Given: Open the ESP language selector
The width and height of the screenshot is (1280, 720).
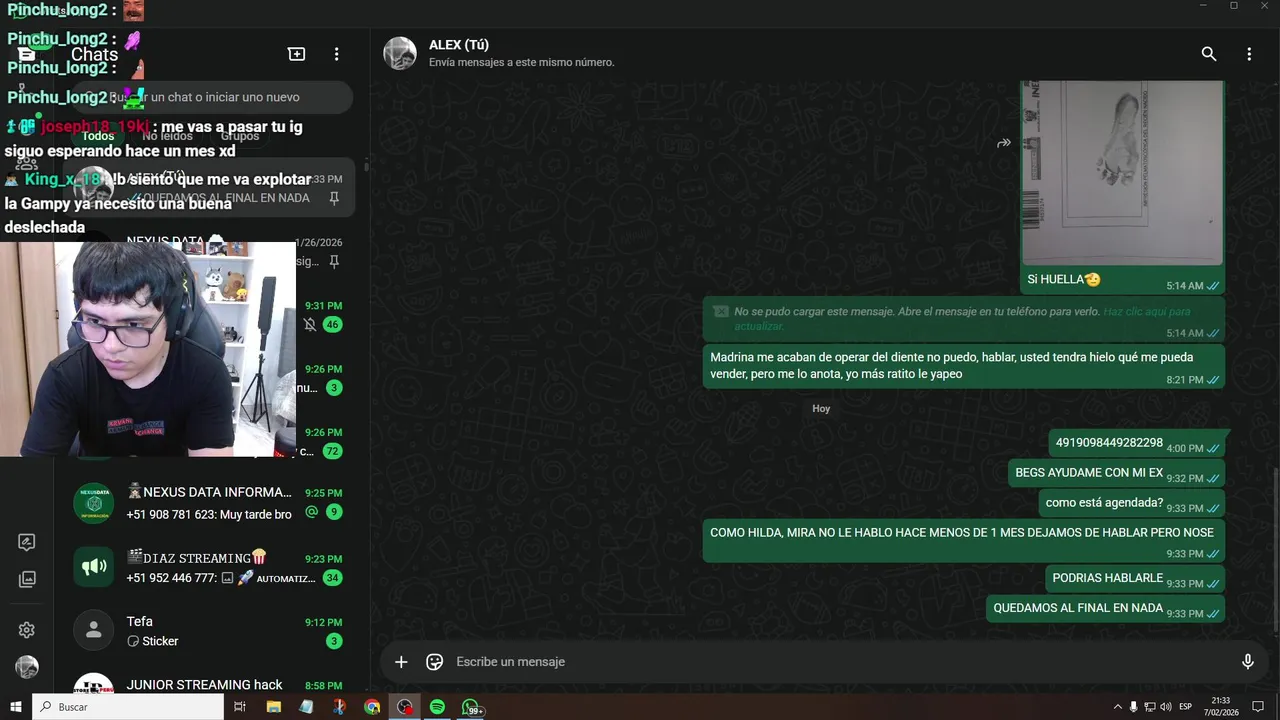Looking at the screenshot, I should pyautogui.click(x=1186, y=707).
